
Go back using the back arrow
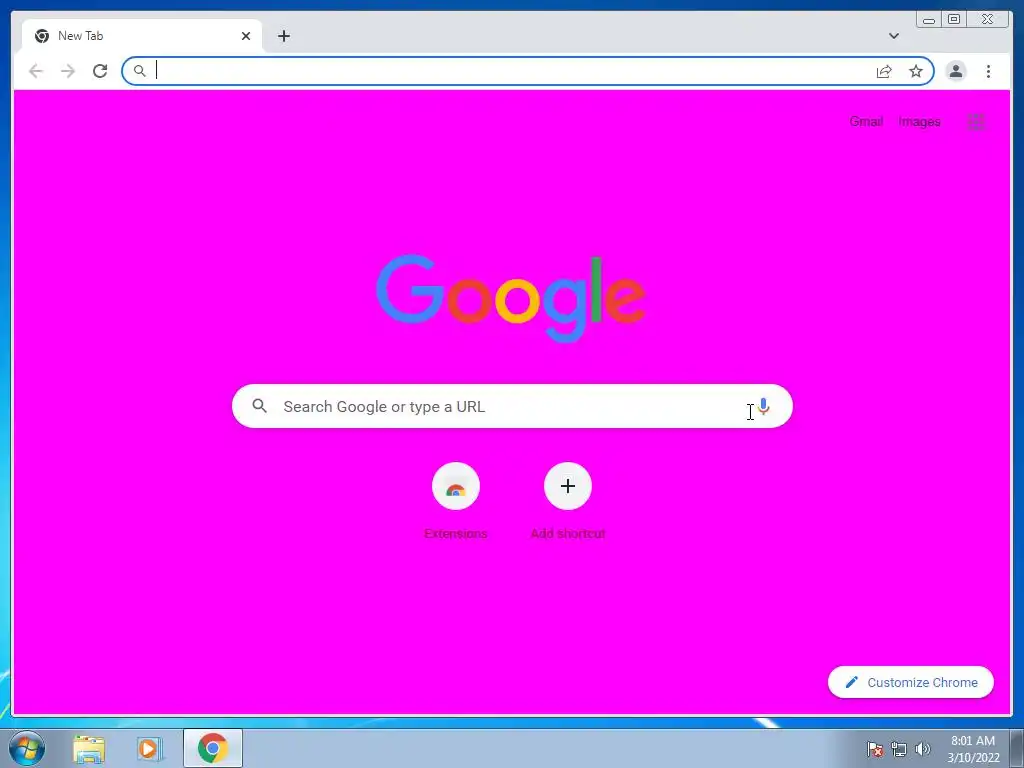(36, 71)
